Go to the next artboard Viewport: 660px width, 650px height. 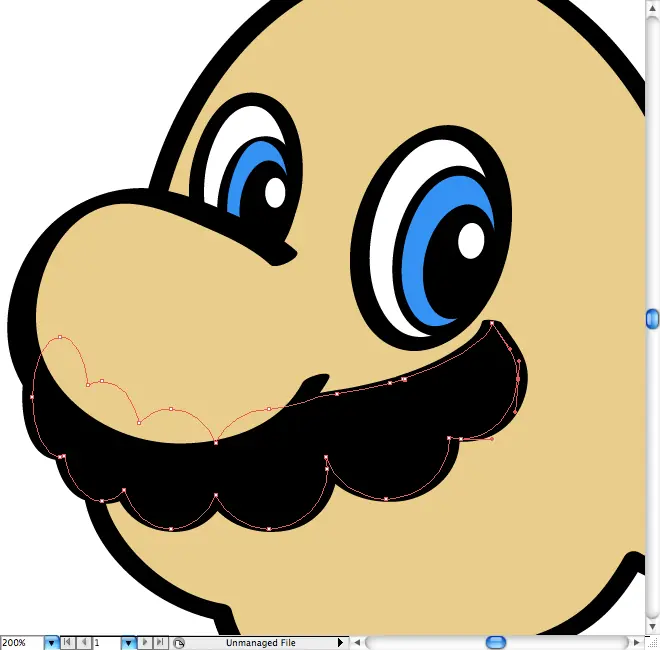[144, 642]
